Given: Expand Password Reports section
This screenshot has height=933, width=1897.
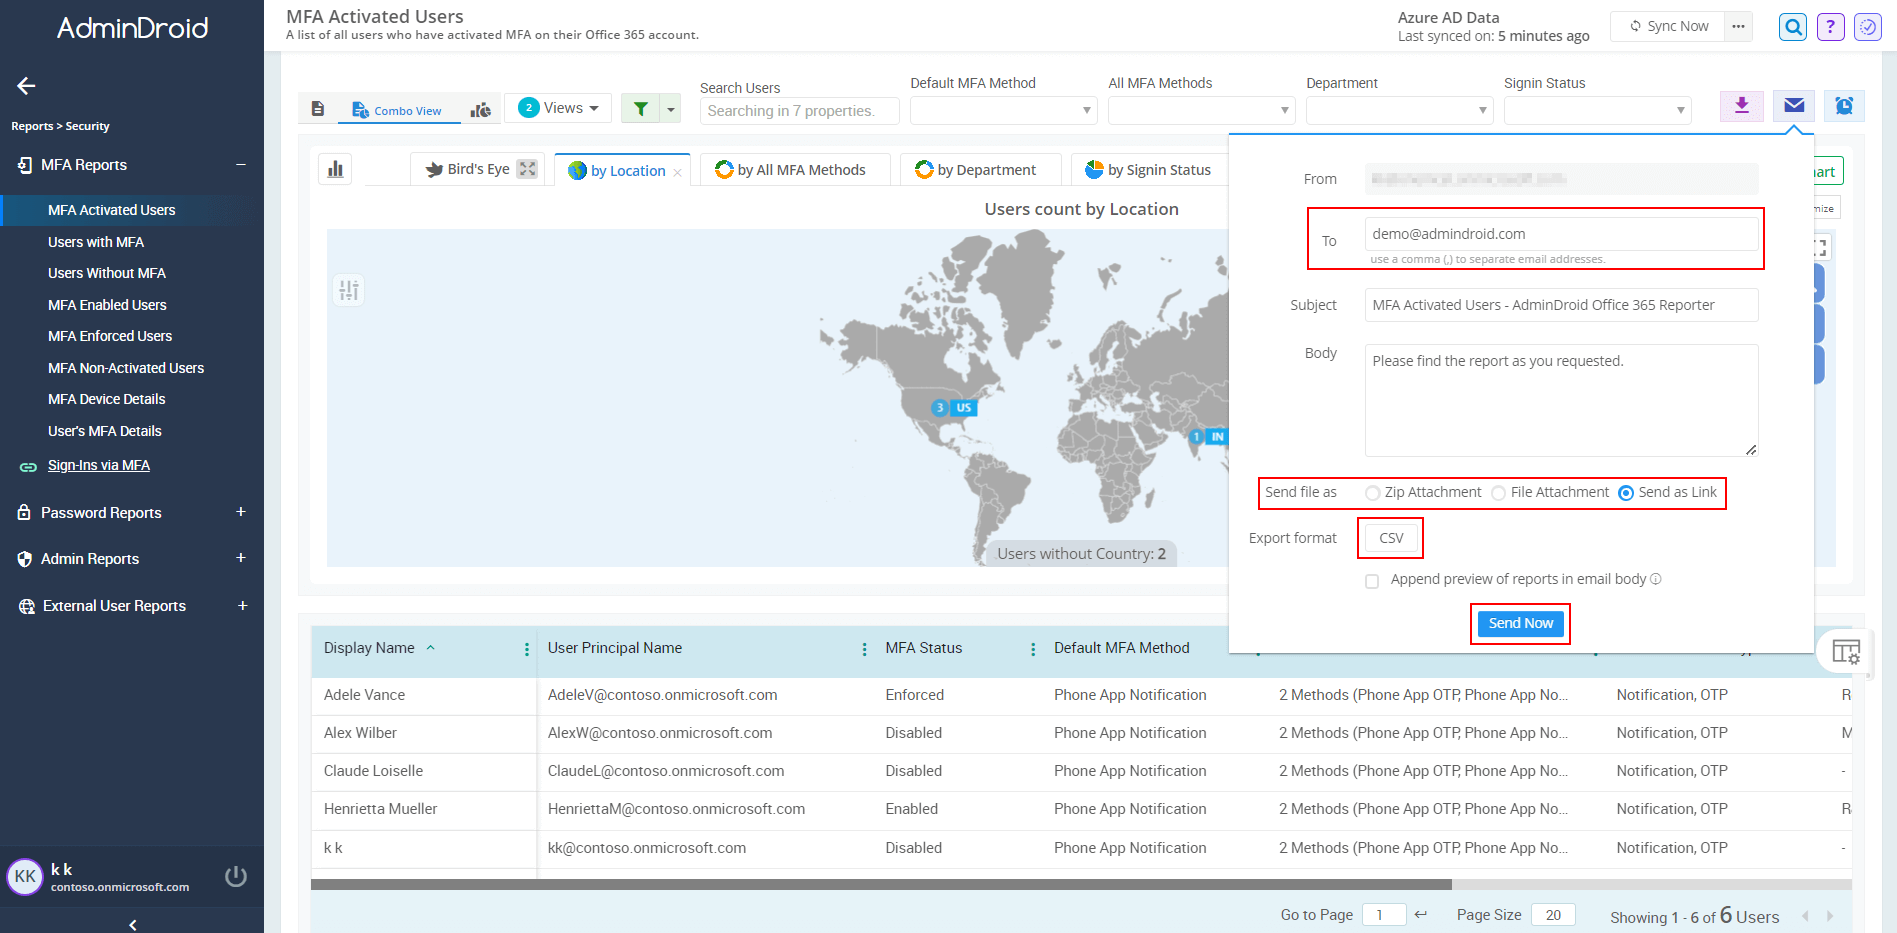Looking at the screenshot, I should (241, 512).
